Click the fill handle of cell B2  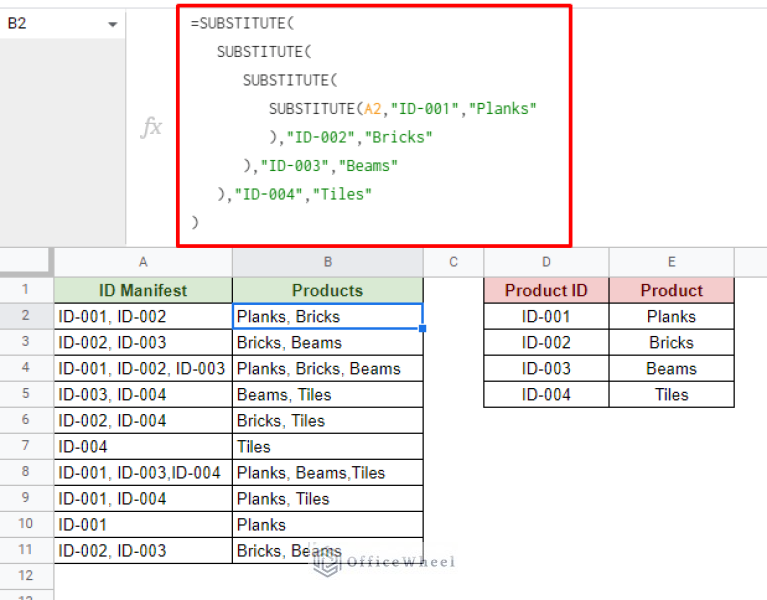(423, 329)
